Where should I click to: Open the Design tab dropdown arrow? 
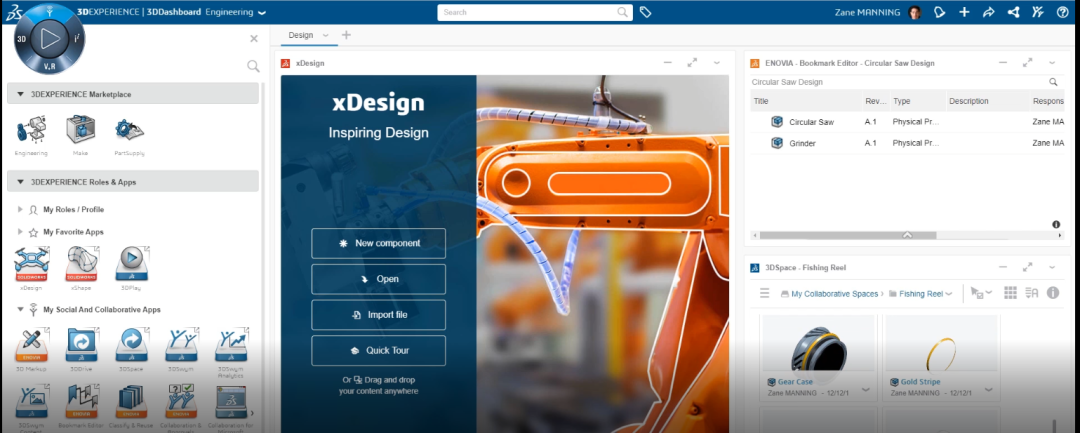click(x=326, y=35)
